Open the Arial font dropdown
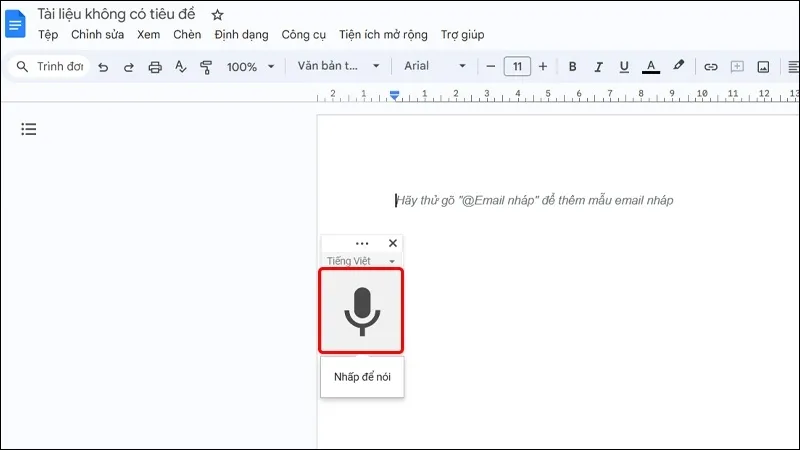Viewport: 800px width, 450px height. tap(435, 67)
